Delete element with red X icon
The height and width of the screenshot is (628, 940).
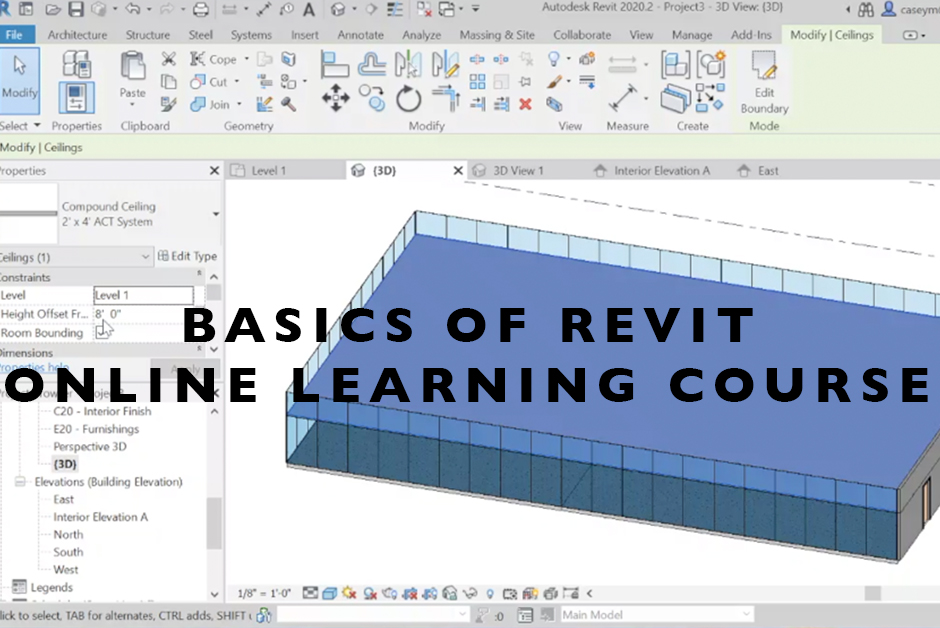(x=525, y=104)
